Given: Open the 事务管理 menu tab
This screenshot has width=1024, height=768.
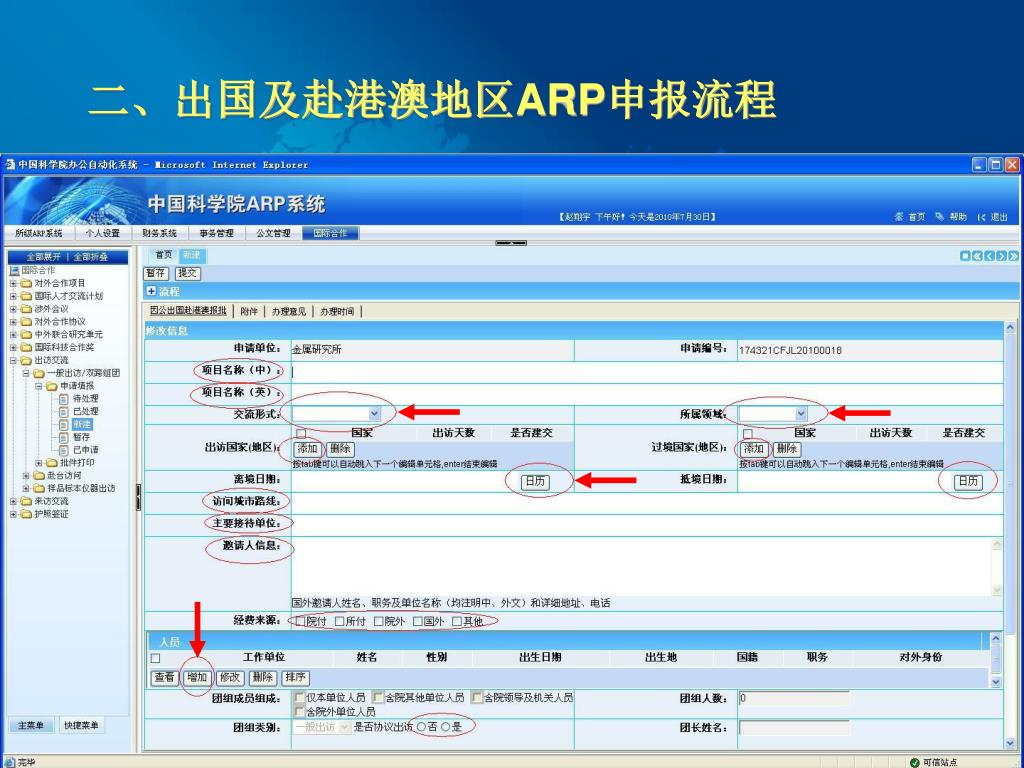Looking at the screenshot, I should coord(217,233).
